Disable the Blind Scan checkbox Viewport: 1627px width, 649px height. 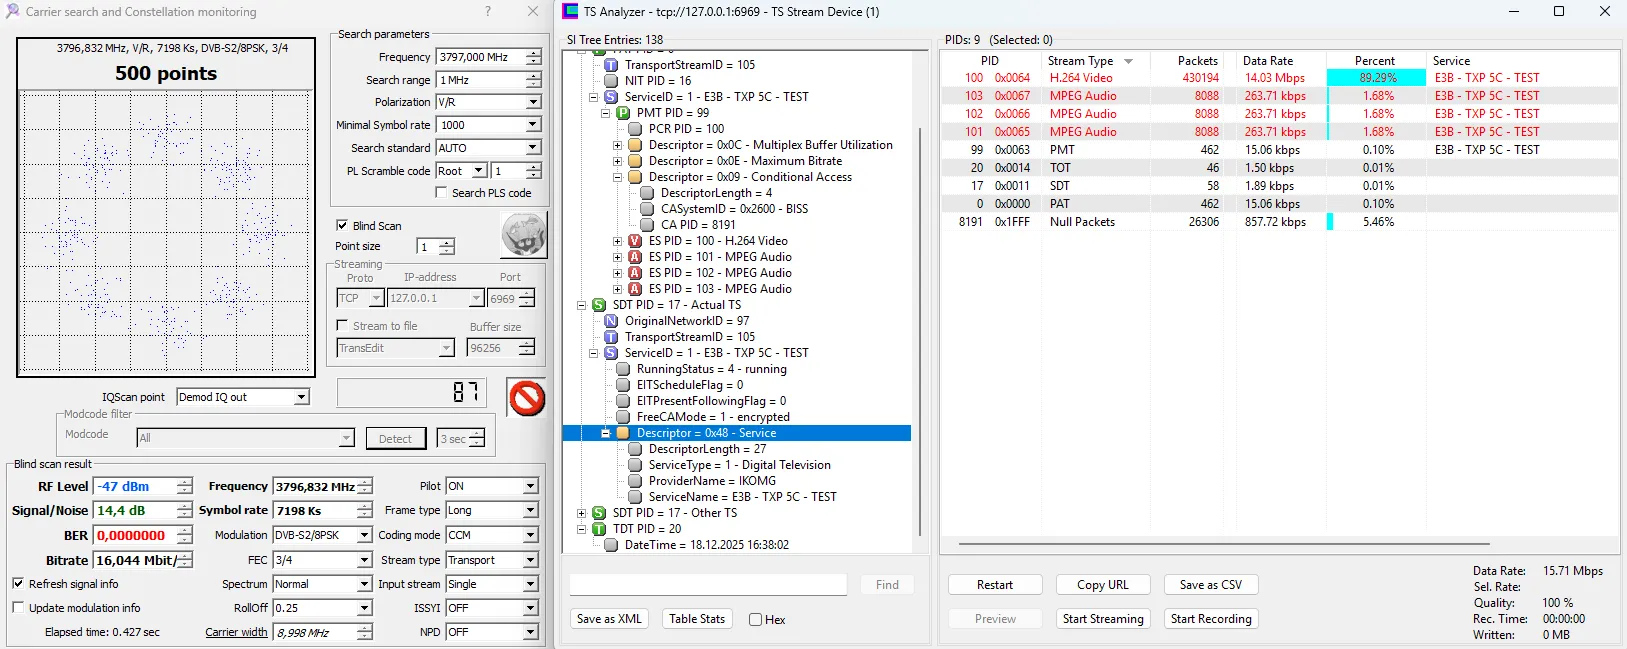click(x=342, y=226)
